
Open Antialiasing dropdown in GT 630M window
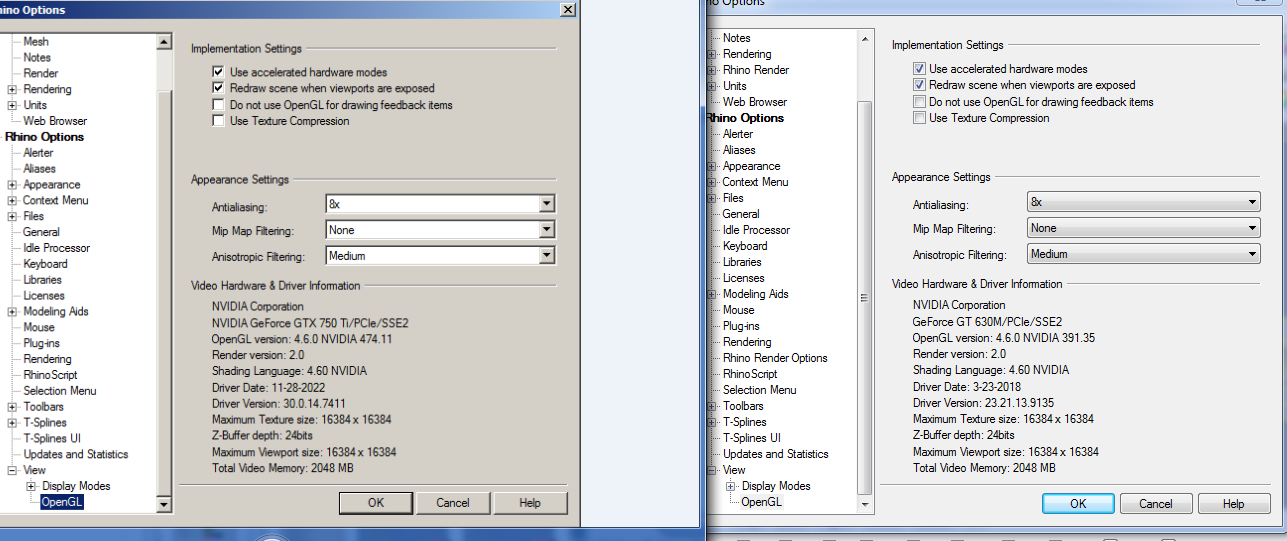coord(1144,202)
